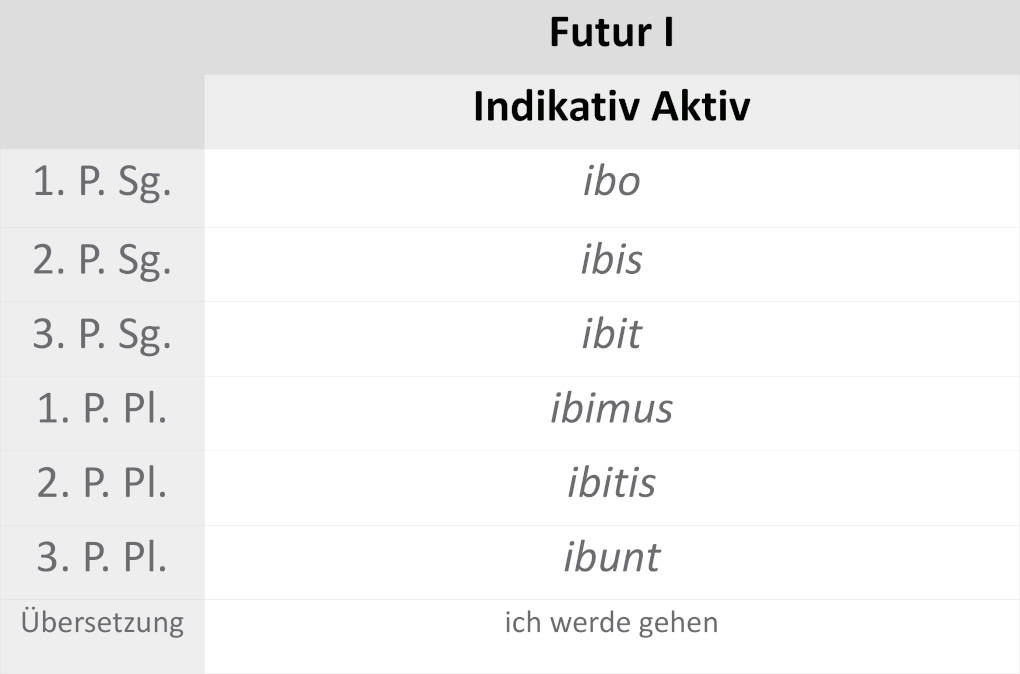Click the word 'Futur' in the title
1020x674 pixels.
pyautogui.click(x=594, y=34)
